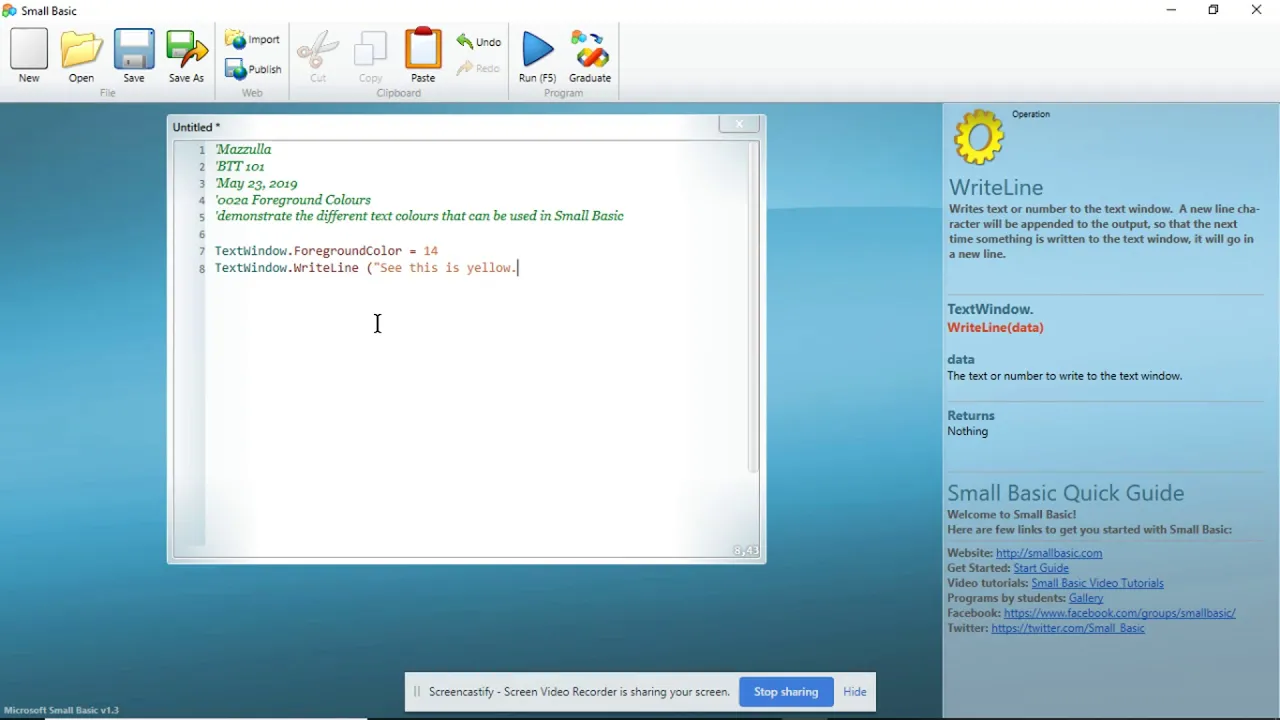Cut selection with the scissors icon
This screenshot has height=720, width=1280.
[x=318, y=55]
